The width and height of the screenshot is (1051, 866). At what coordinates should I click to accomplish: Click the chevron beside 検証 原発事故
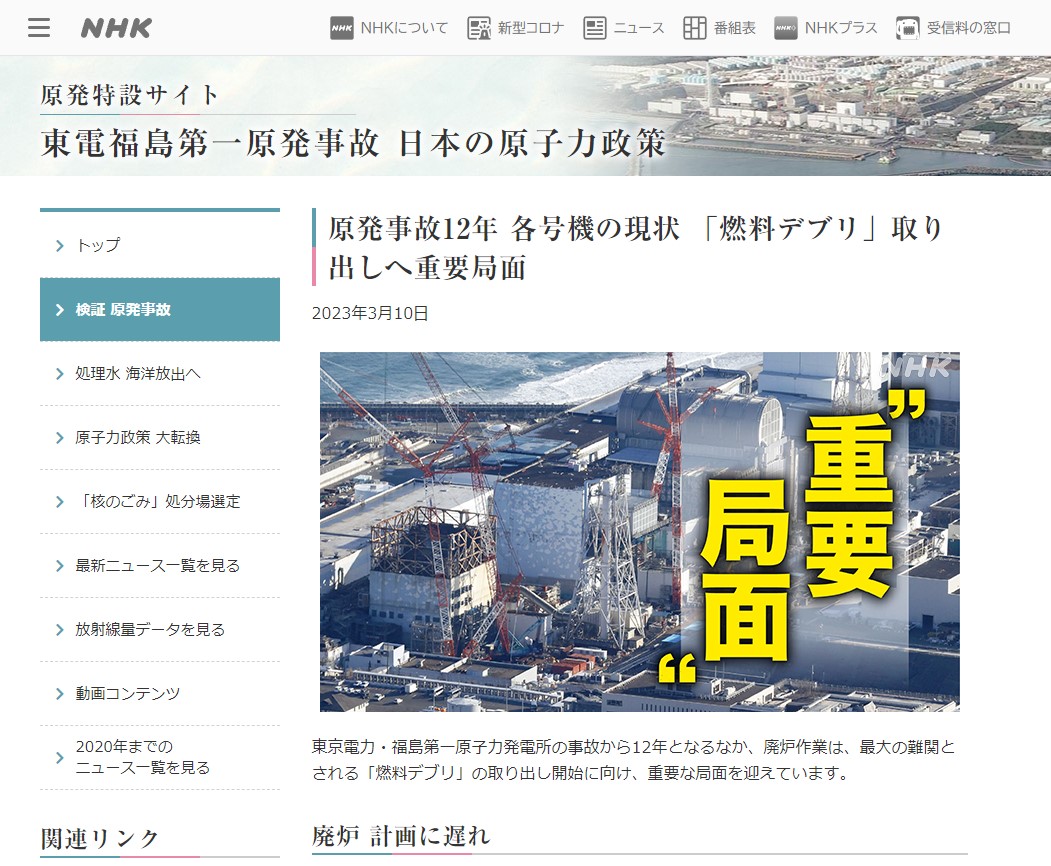60,310
